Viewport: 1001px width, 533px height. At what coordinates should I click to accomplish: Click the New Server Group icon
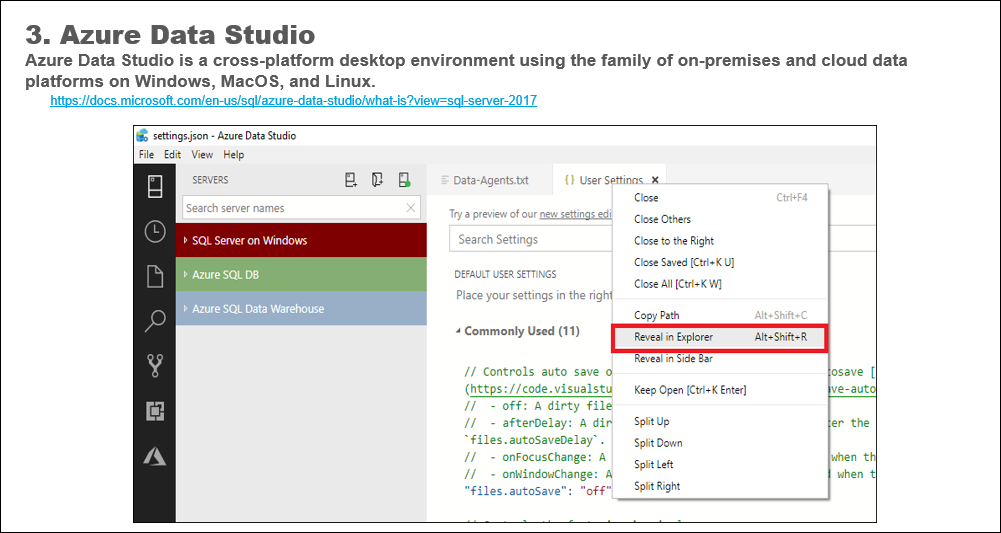click(377, 180)
